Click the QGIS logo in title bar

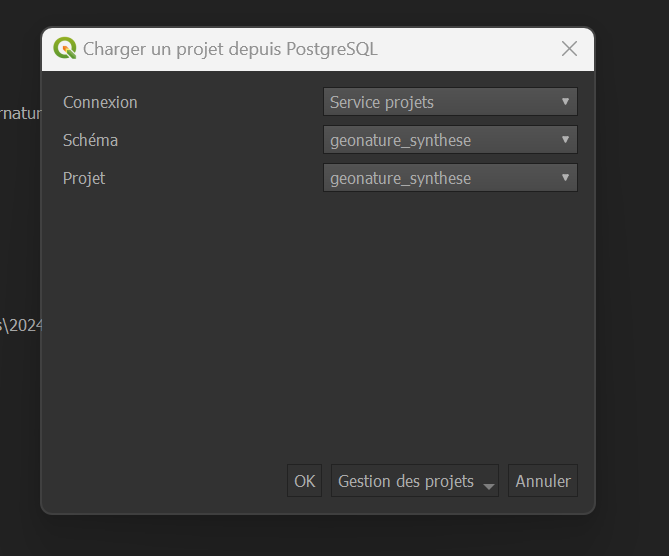[x=65, y=48]
